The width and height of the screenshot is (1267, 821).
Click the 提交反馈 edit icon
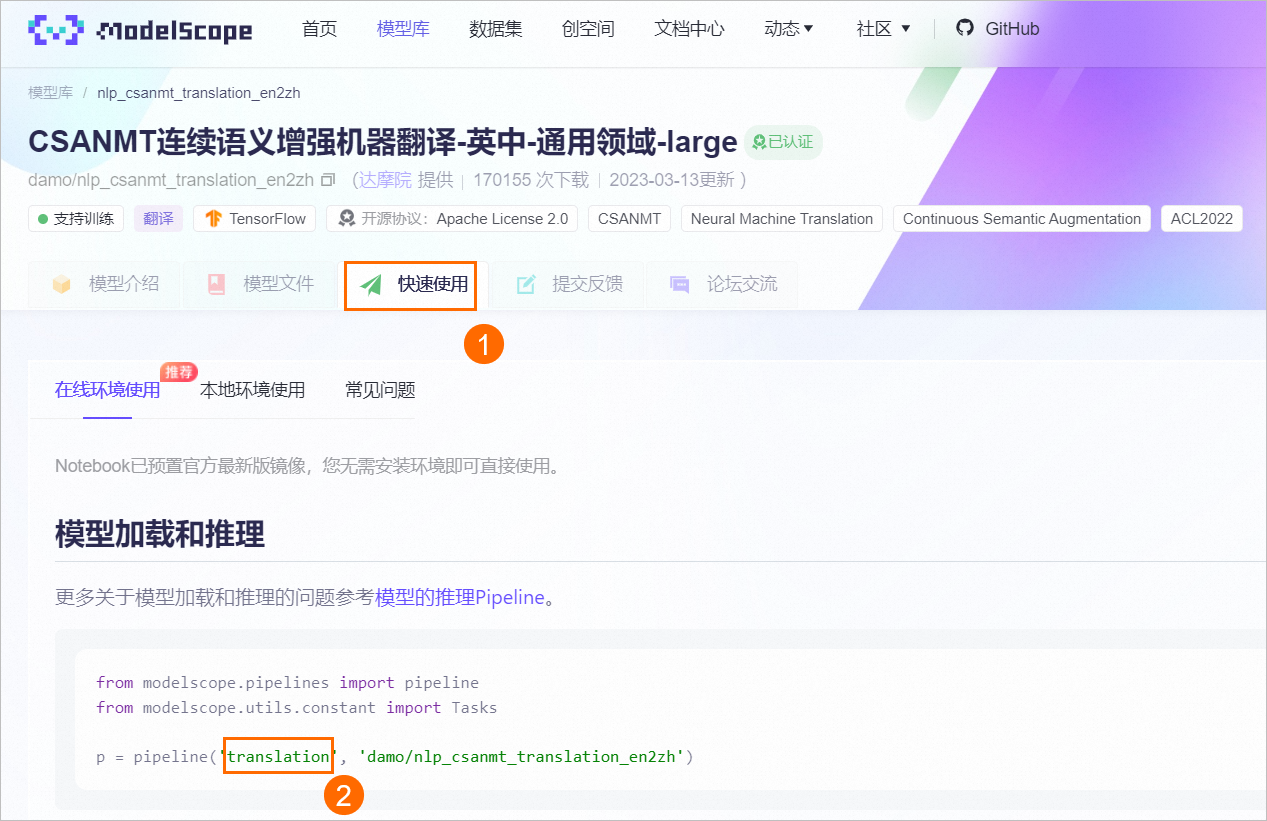pyautogui.click(x=525, y=284)
